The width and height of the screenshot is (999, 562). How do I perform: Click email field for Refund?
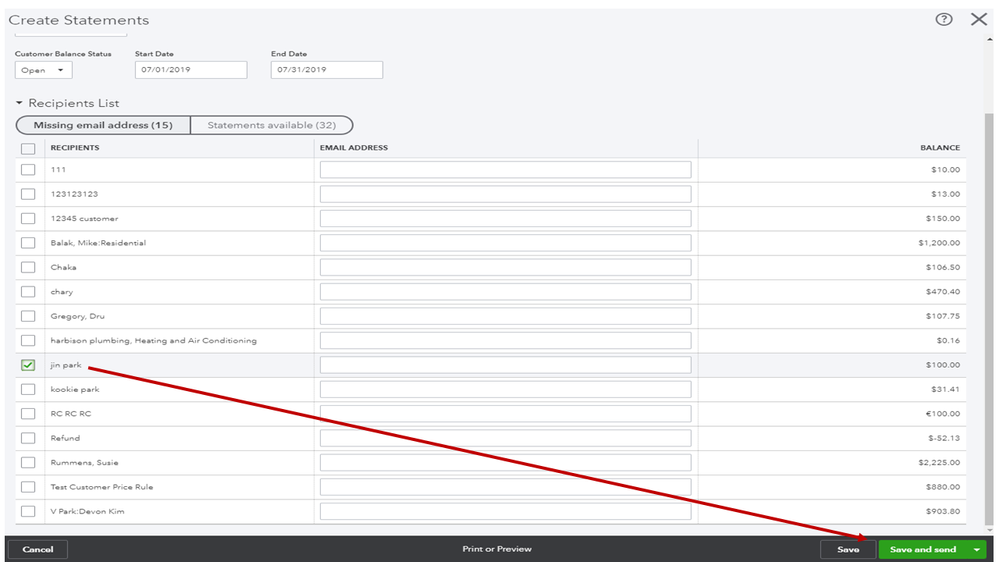[x=505, y=438]
